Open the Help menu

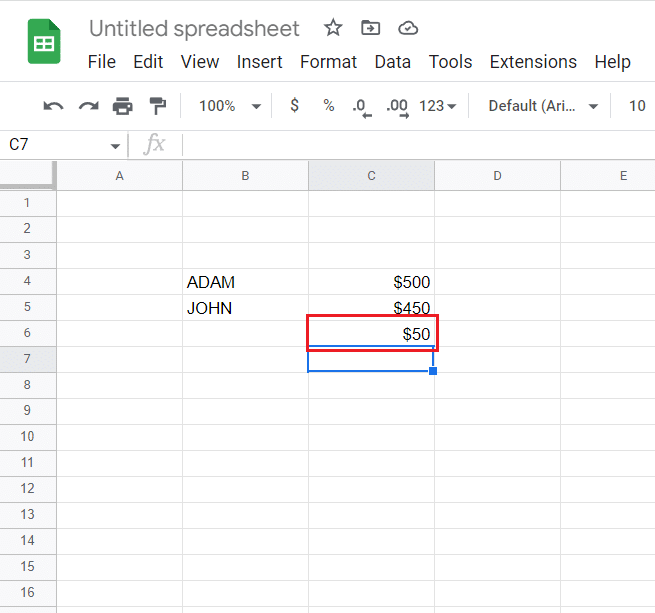(612, 62)
